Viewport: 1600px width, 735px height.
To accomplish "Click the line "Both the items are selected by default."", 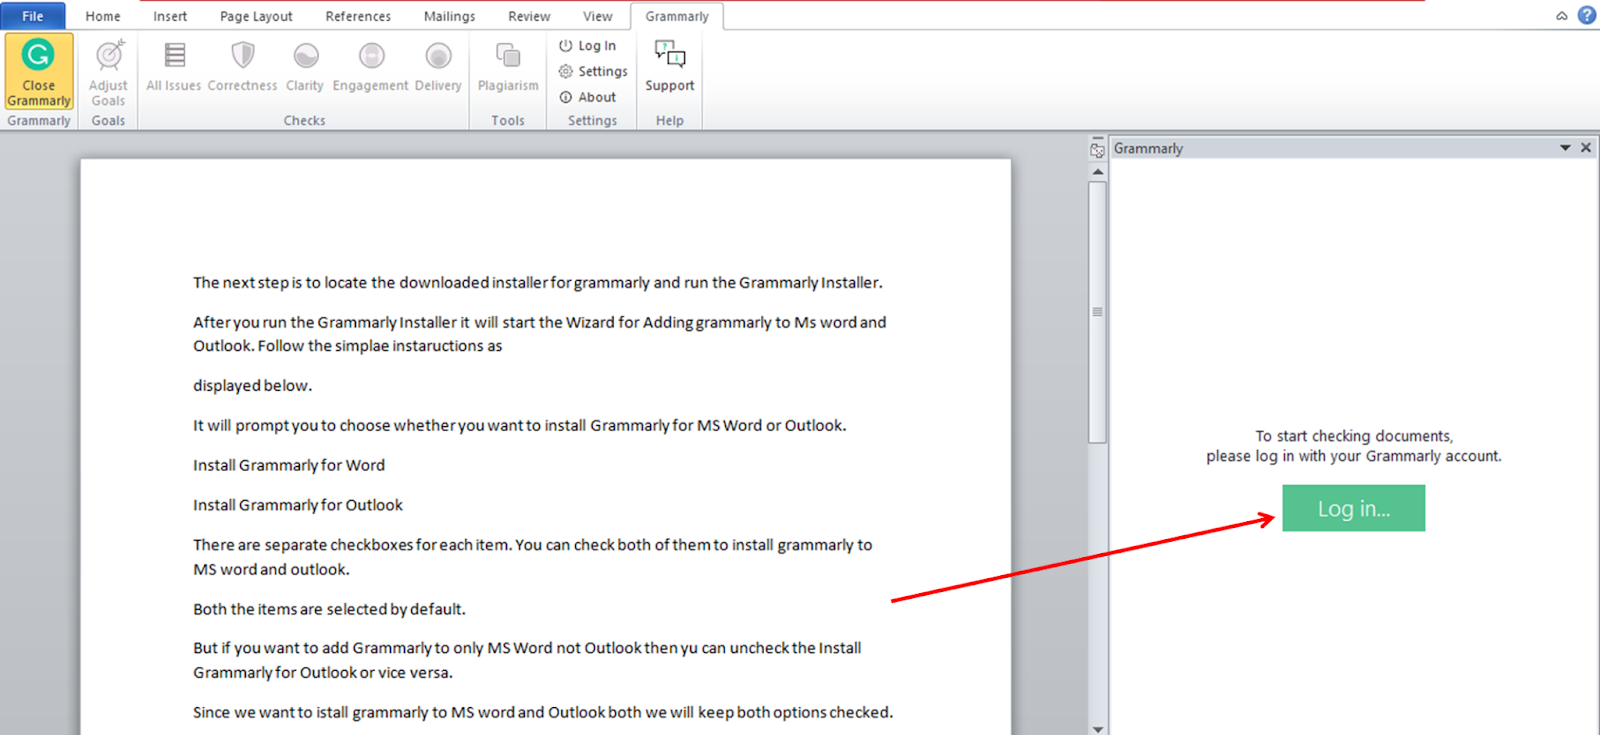I will coord(330,609).
